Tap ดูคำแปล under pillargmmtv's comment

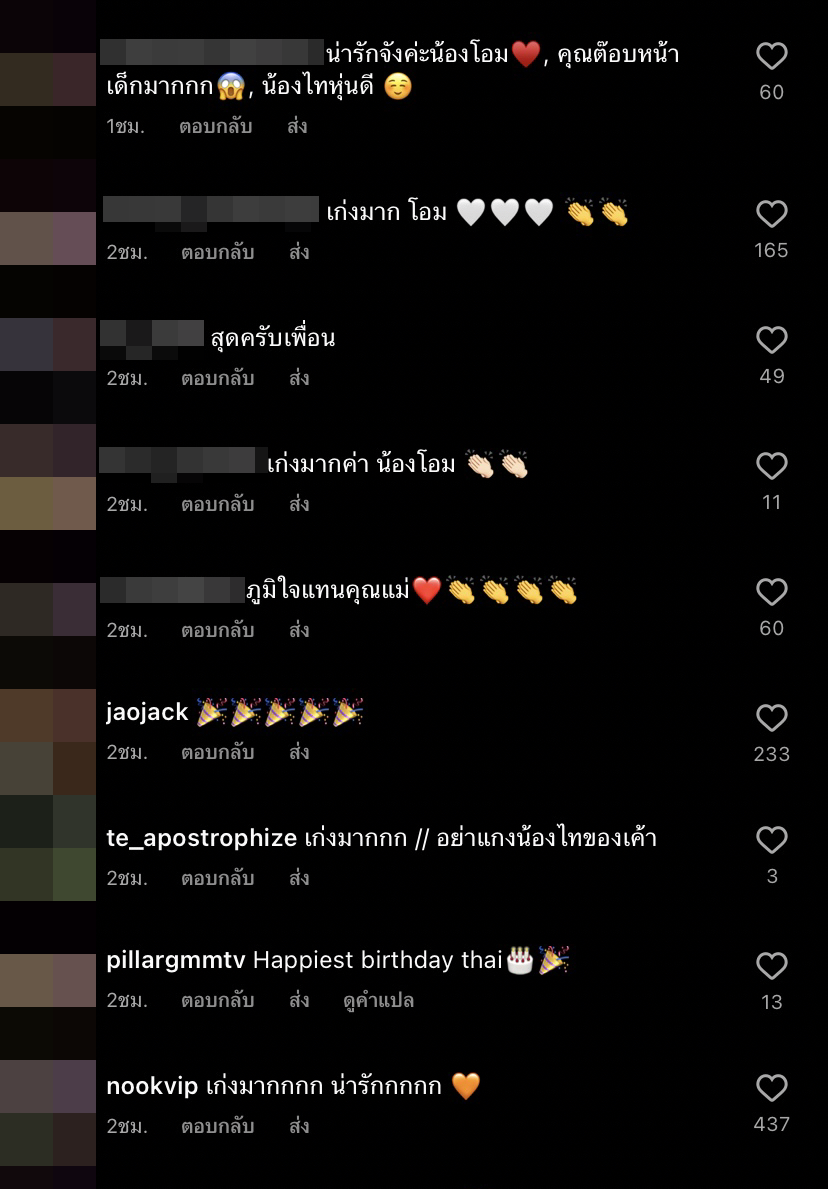[378, 1001]
